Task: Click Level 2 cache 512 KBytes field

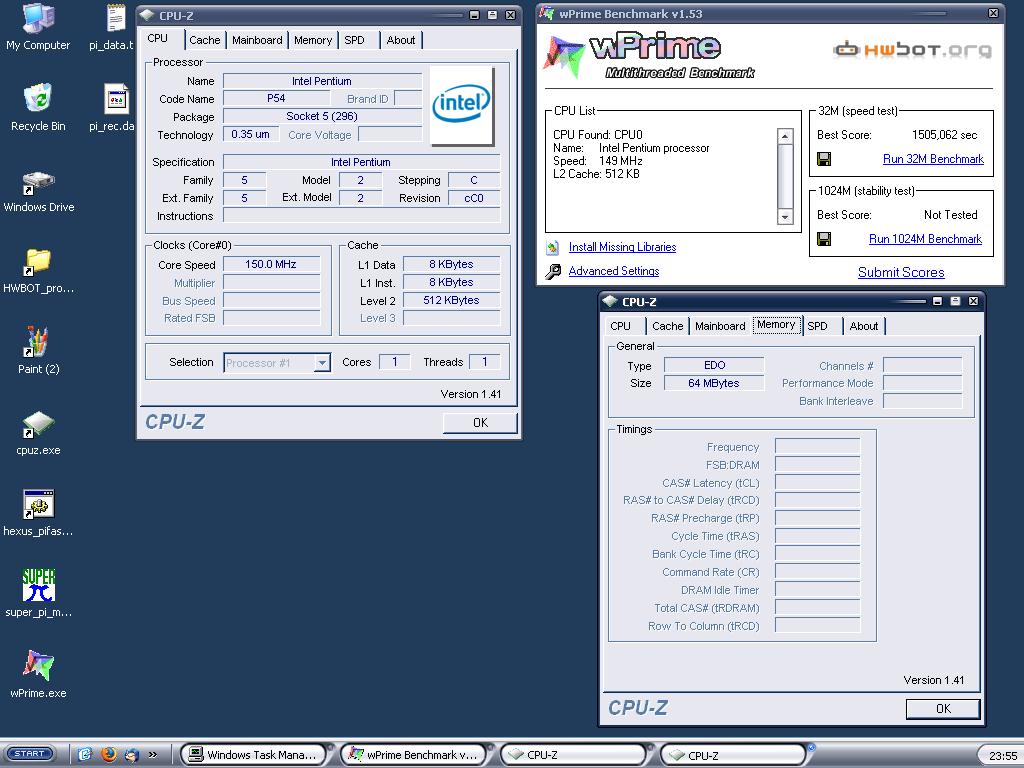Action: click(451, 300)
